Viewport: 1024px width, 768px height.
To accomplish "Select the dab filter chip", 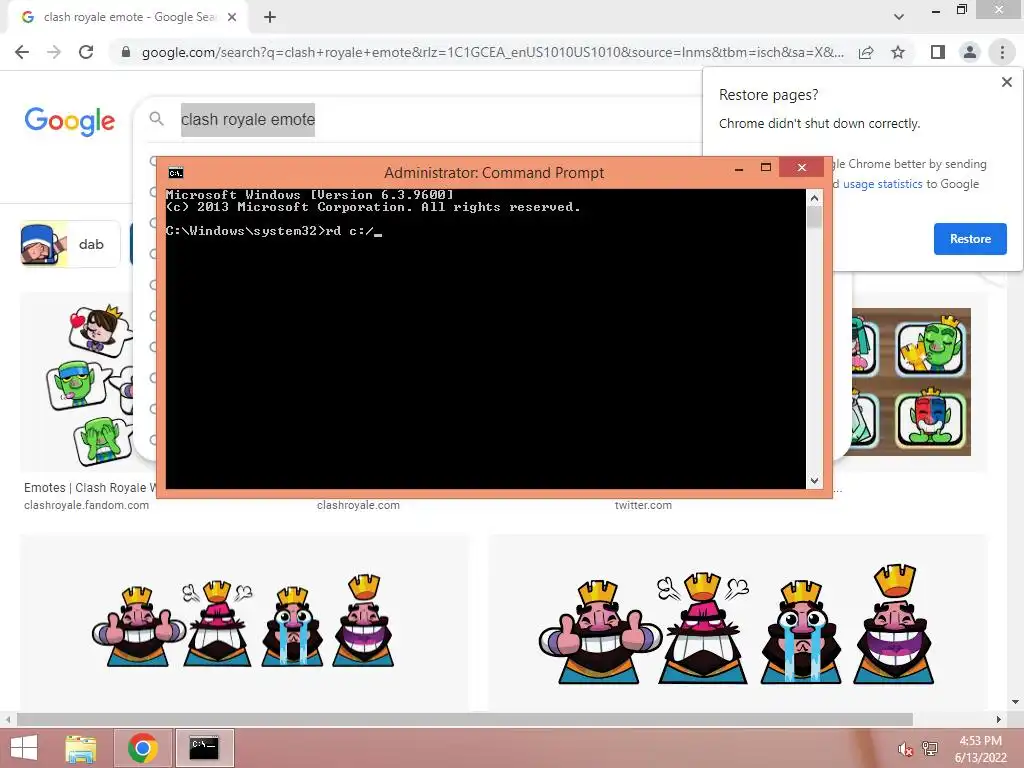I will point(70,244).
